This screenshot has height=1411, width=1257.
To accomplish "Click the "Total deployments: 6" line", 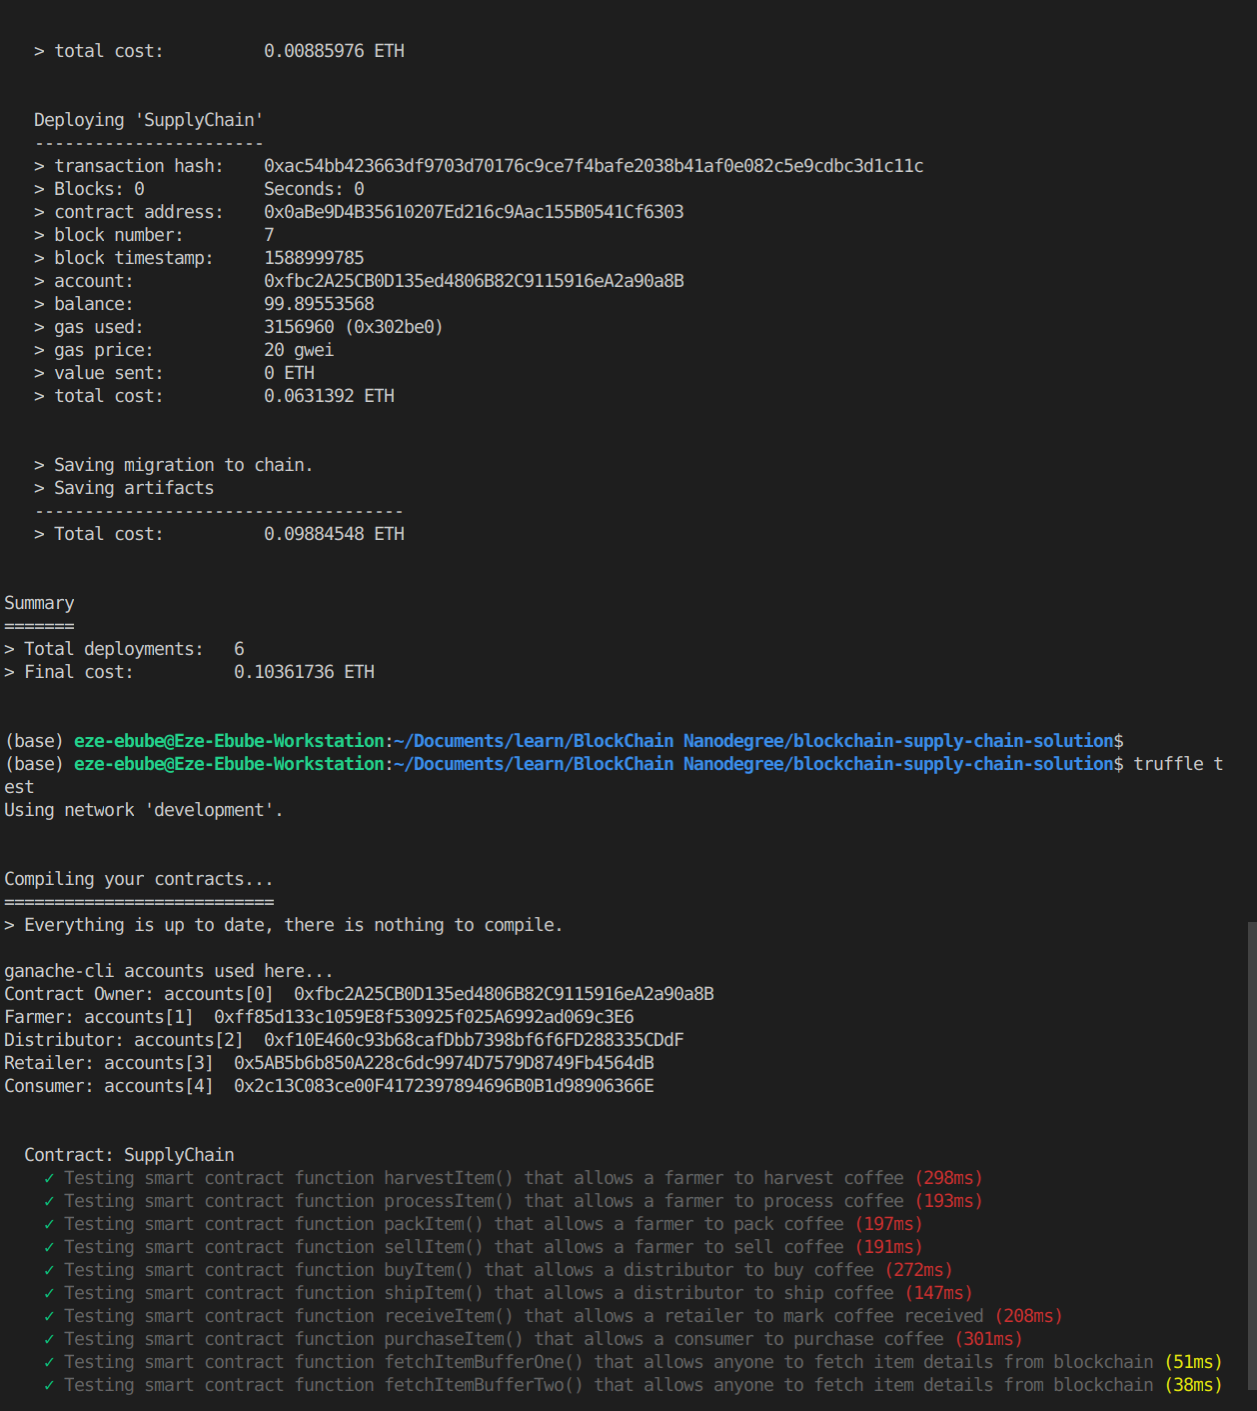I will 124,649.
